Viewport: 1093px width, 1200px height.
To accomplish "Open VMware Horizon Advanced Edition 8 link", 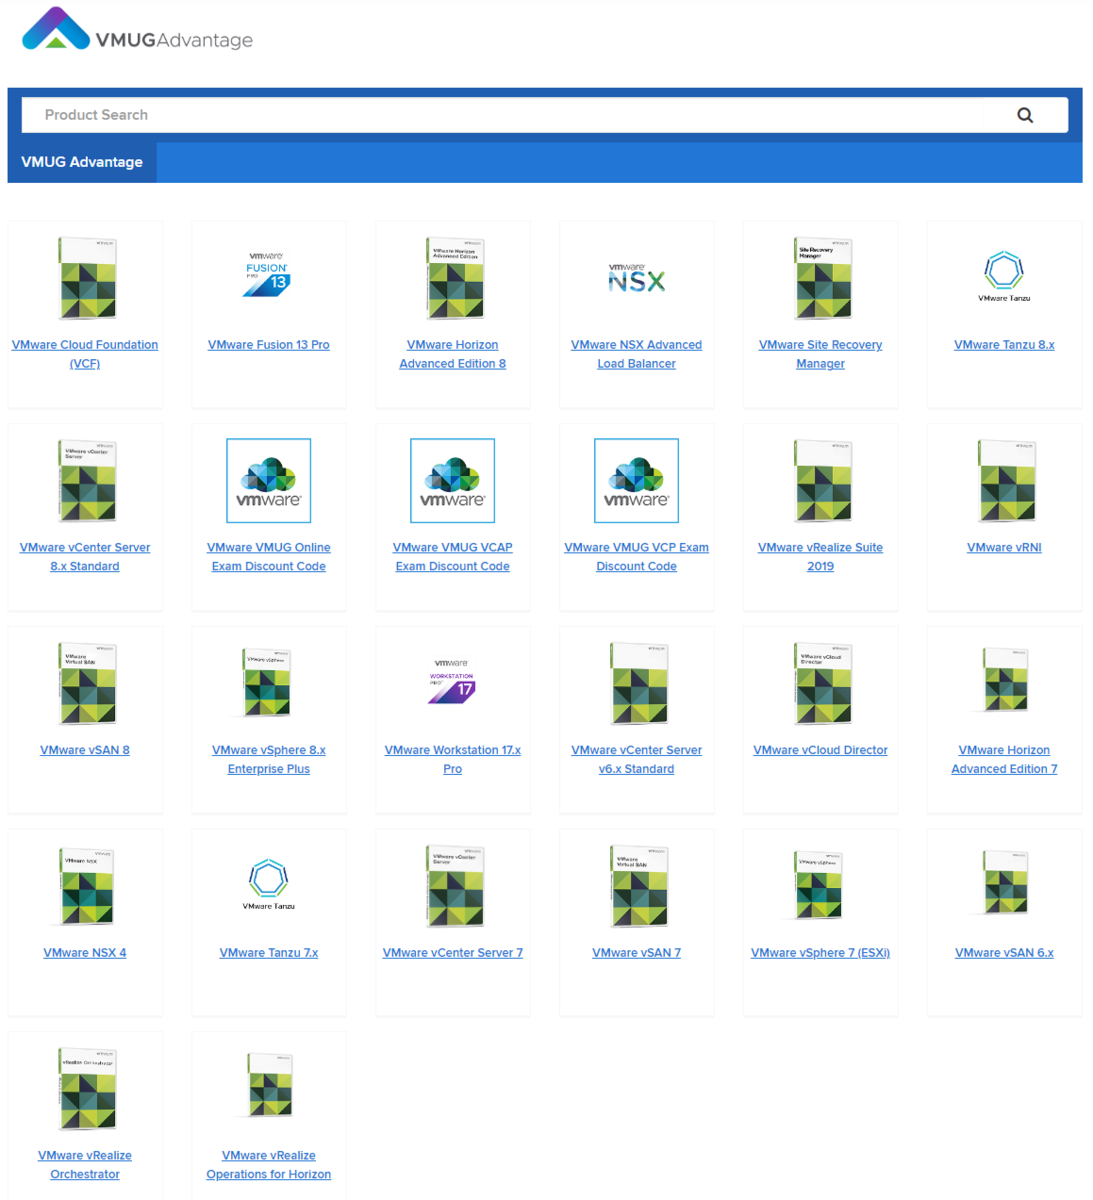I will point(453,354).
